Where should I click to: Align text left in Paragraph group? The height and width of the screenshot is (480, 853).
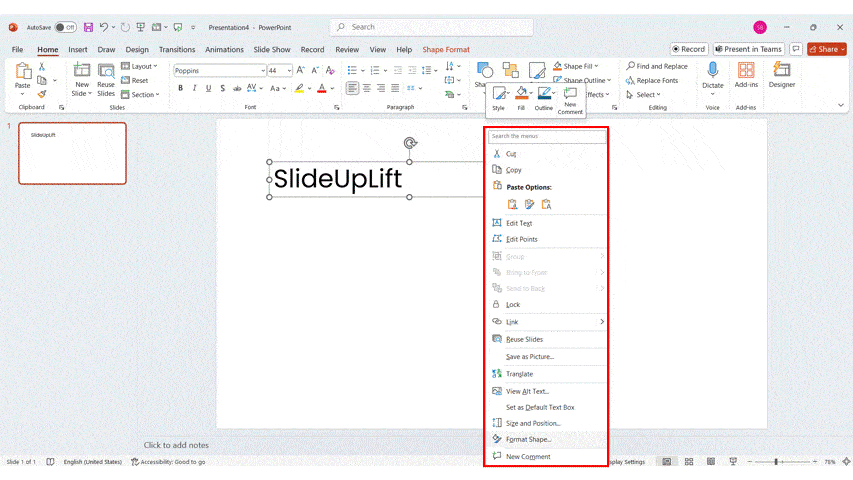click(353, 88)
